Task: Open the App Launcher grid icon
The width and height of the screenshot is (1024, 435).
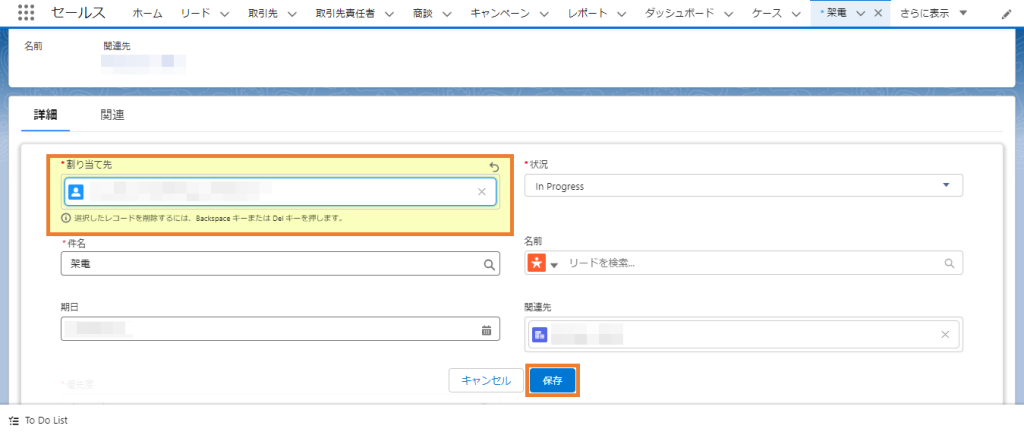Action: click(26, 13)
